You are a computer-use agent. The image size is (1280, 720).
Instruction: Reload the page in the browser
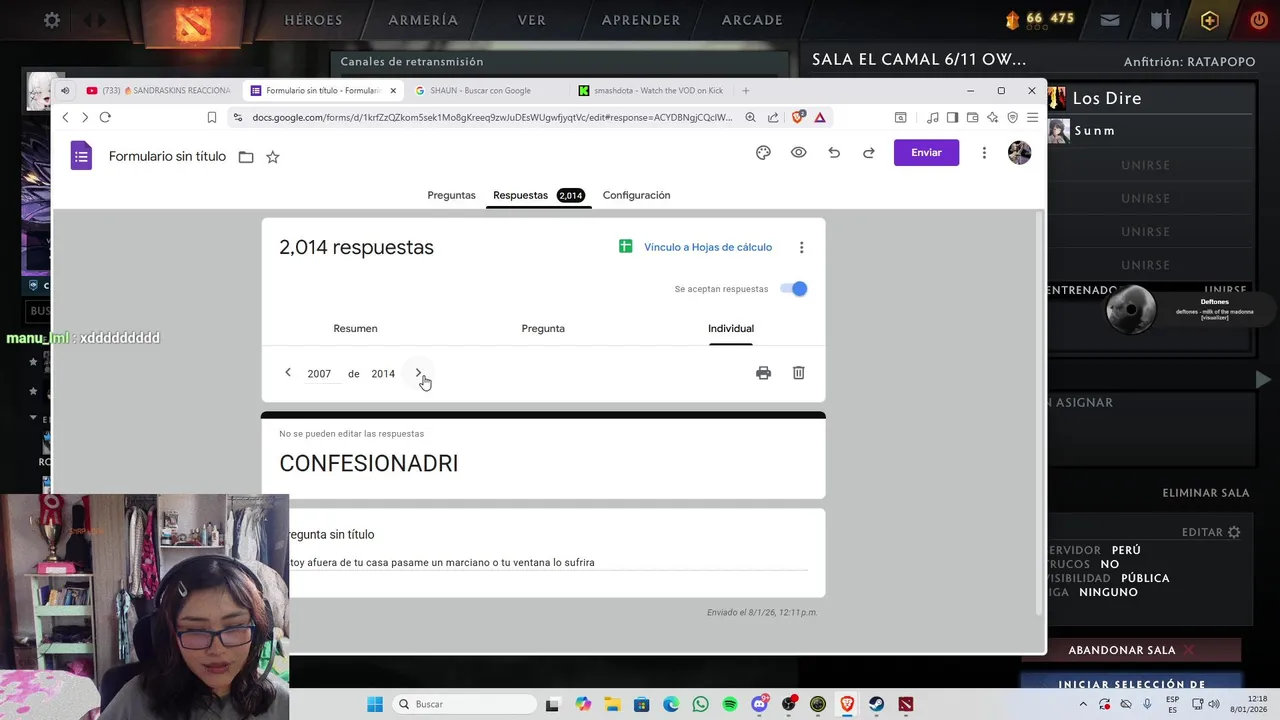click(x=105, y=117)
